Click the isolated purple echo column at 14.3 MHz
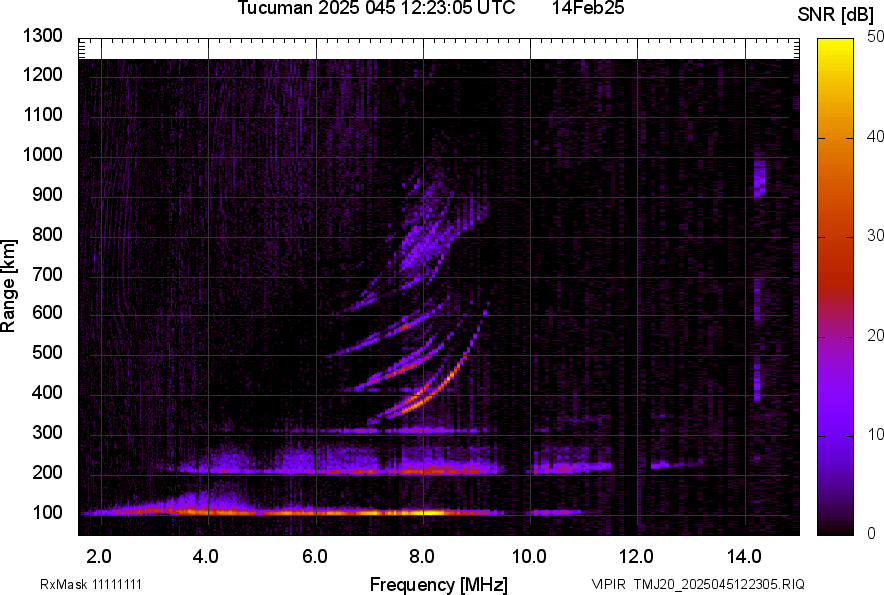 (759, 178)
